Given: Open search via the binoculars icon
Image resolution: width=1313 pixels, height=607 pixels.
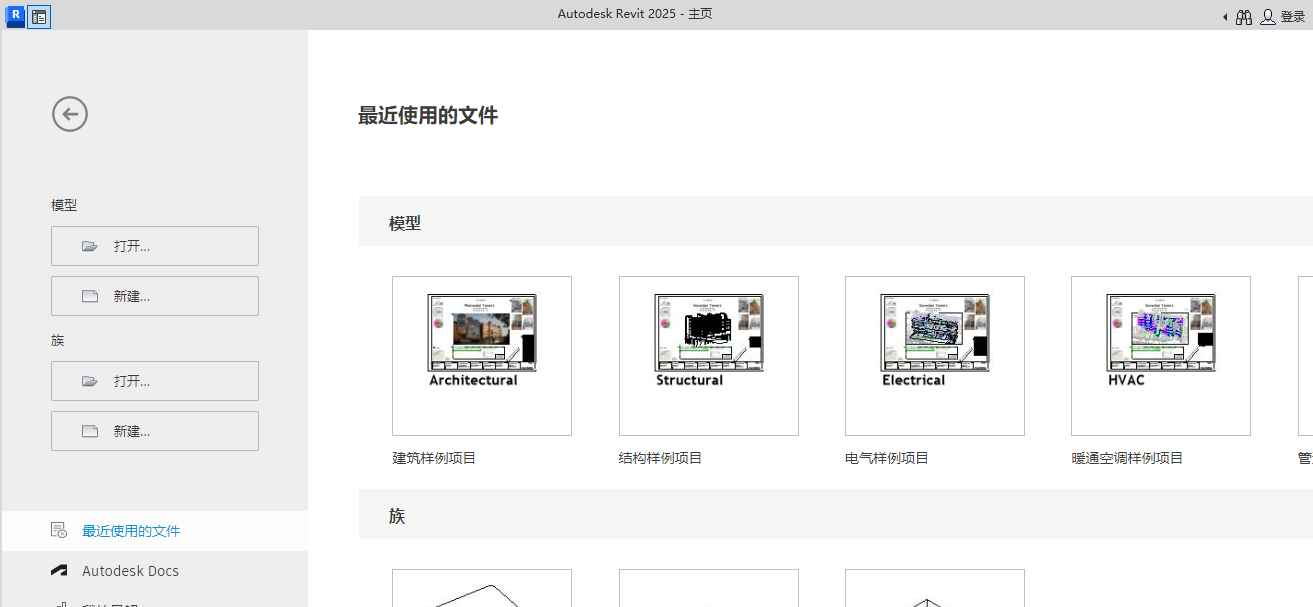Looking at the screenshot, I should [1244, 17].
